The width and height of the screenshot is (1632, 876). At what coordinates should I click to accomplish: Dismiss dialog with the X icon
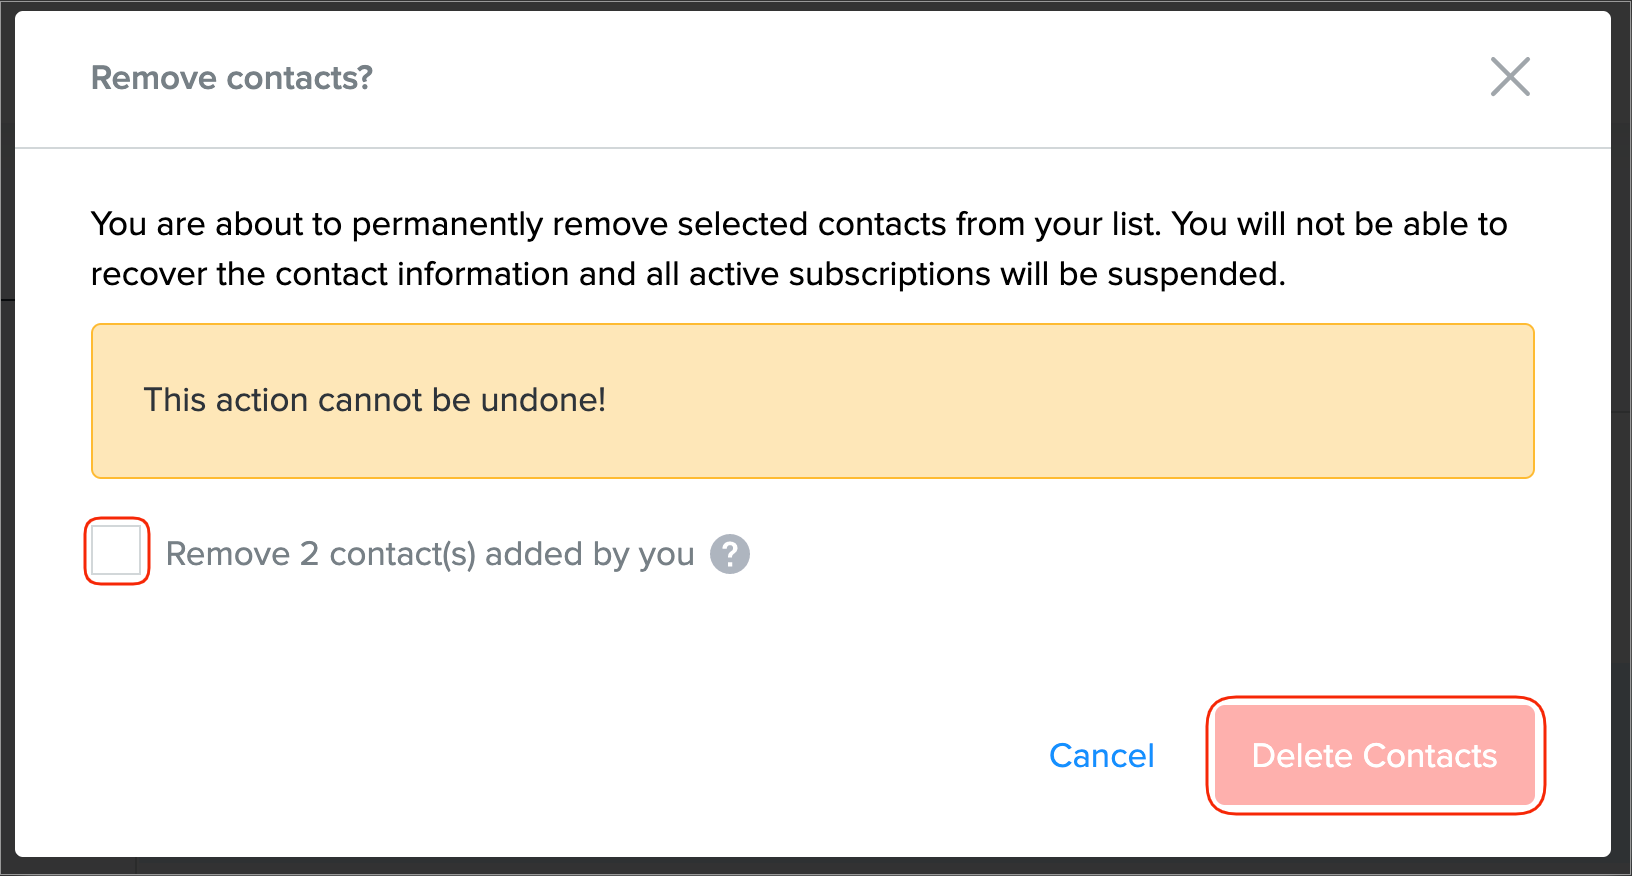tap(1510, 77)
